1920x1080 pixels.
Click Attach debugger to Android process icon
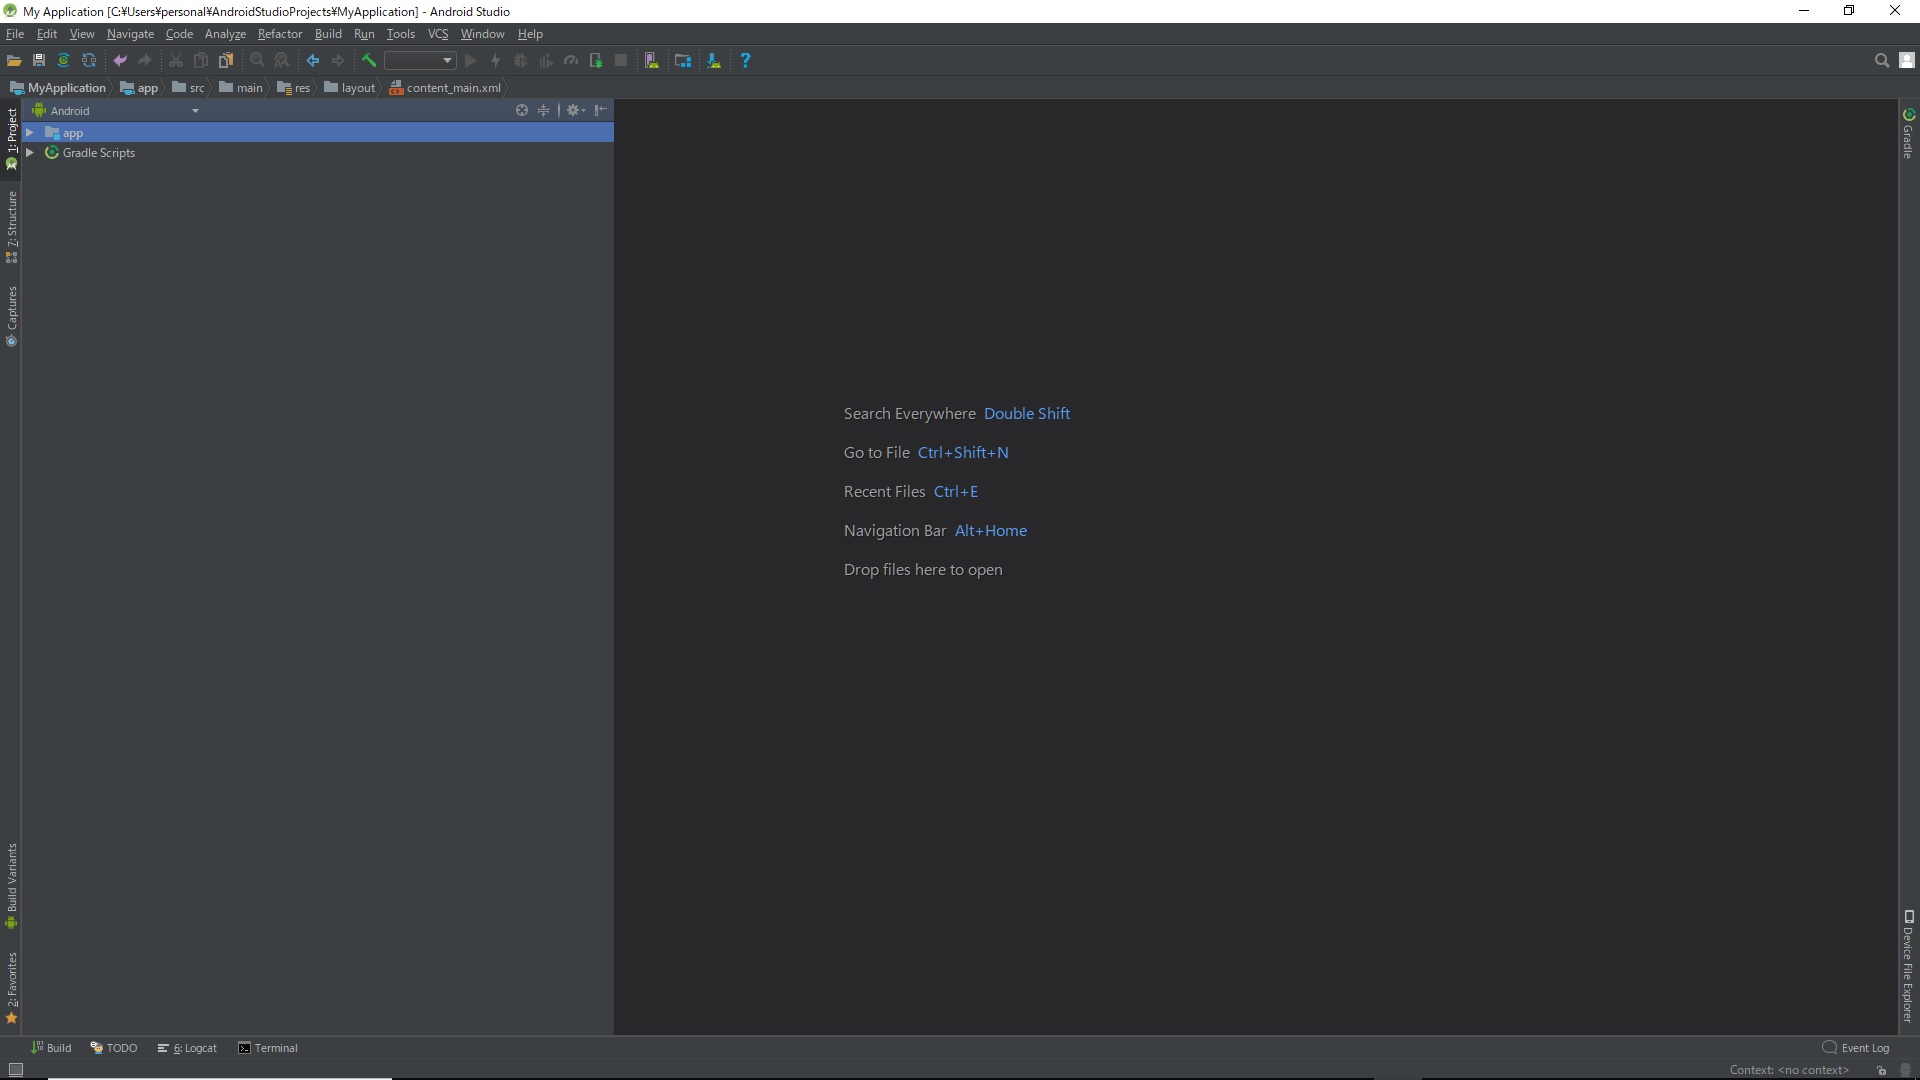tap(596, 61)
